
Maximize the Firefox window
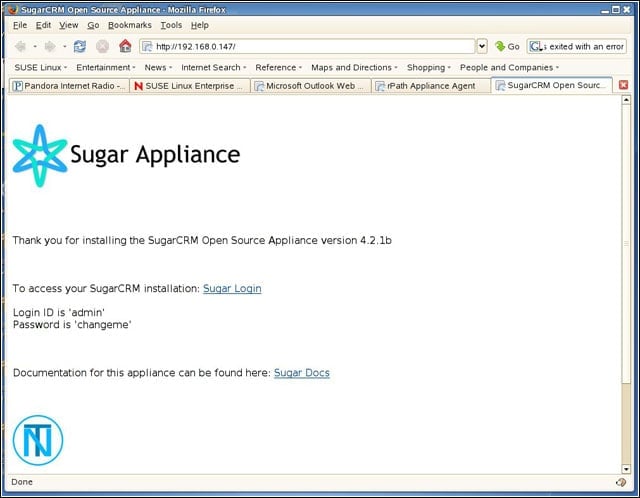point(616,9)
